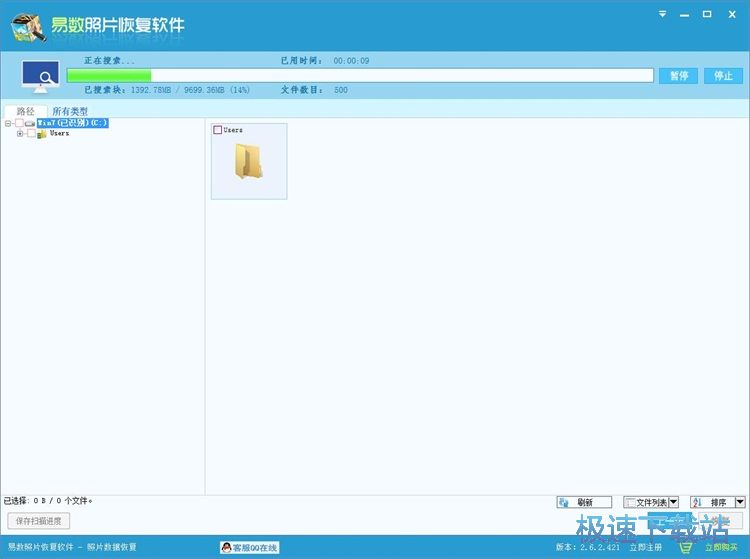
Task: Open the title bar dropdown menu arrow
Action: [662, 14]
